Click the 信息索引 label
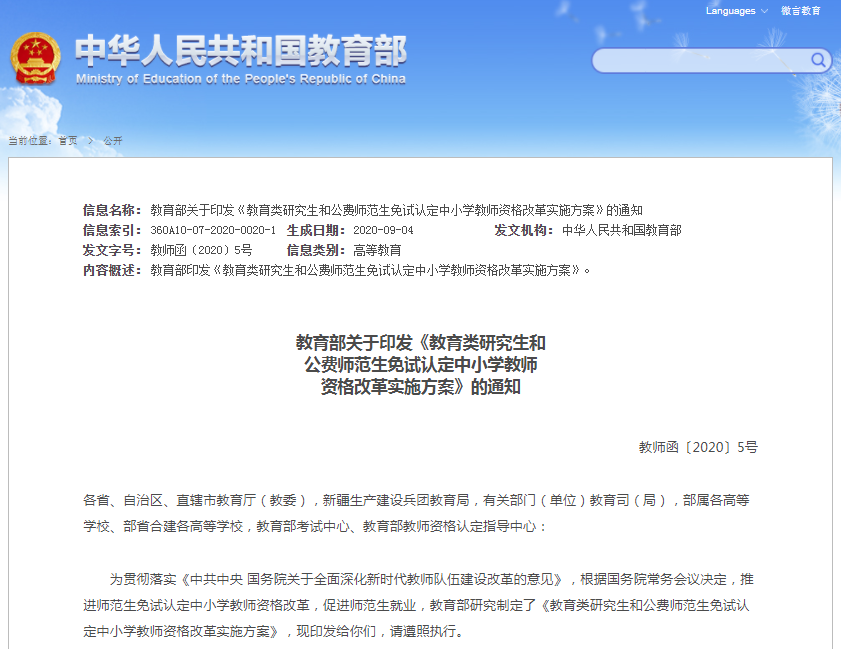Viewport: 841px width, 649px height. (112, 230)
